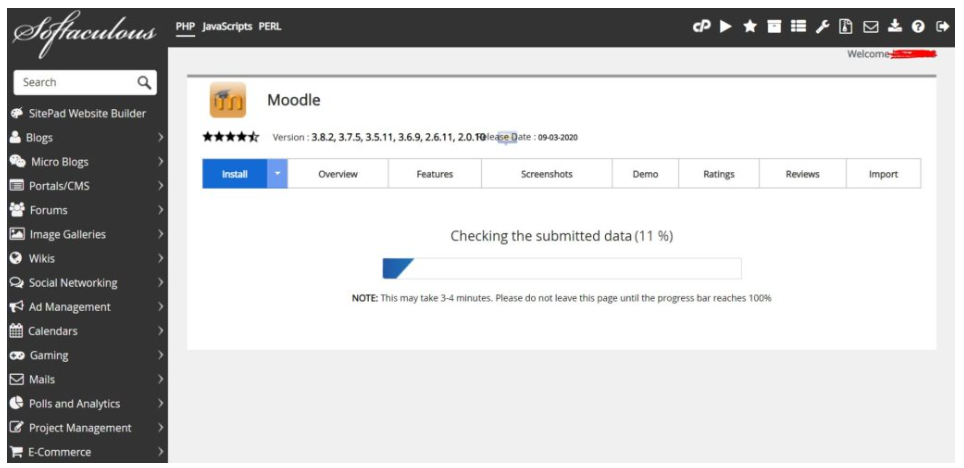Click the installation progress bar

pyautogui.click(x=562, y=269)
